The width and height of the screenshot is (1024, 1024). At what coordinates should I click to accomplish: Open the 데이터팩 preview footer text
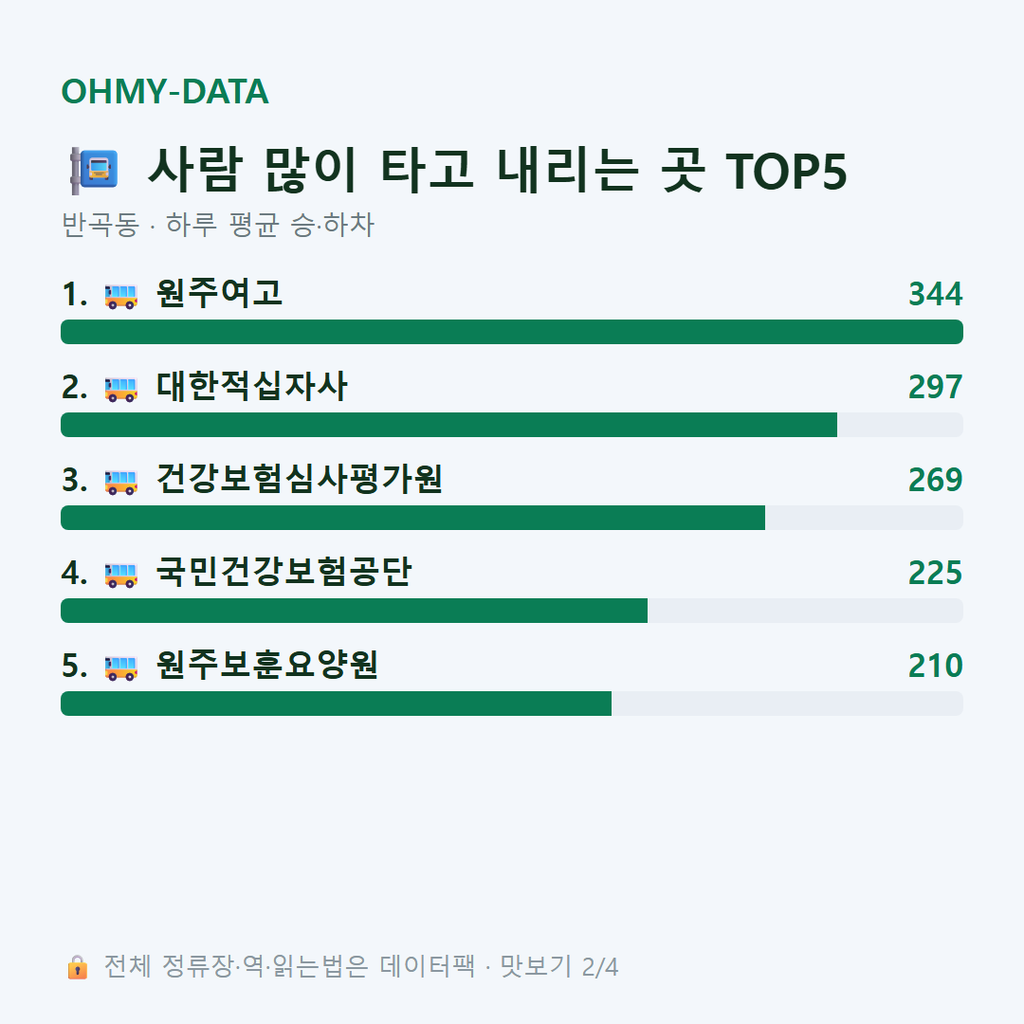coord(360,967)
